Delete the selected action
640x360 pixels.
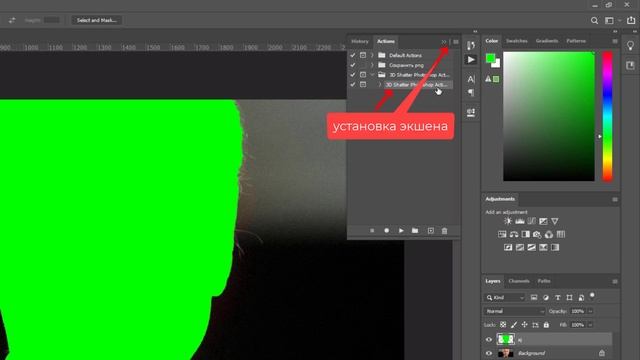[444, 231]
